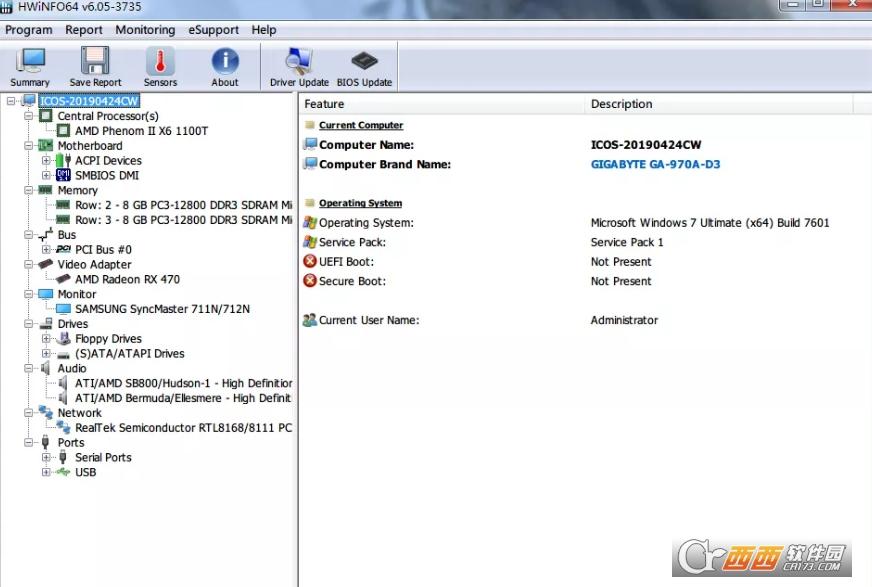The width and height of the screenshot is (872, 587).
Task: Open the Monitoring menu
Action: pos(145,30)
